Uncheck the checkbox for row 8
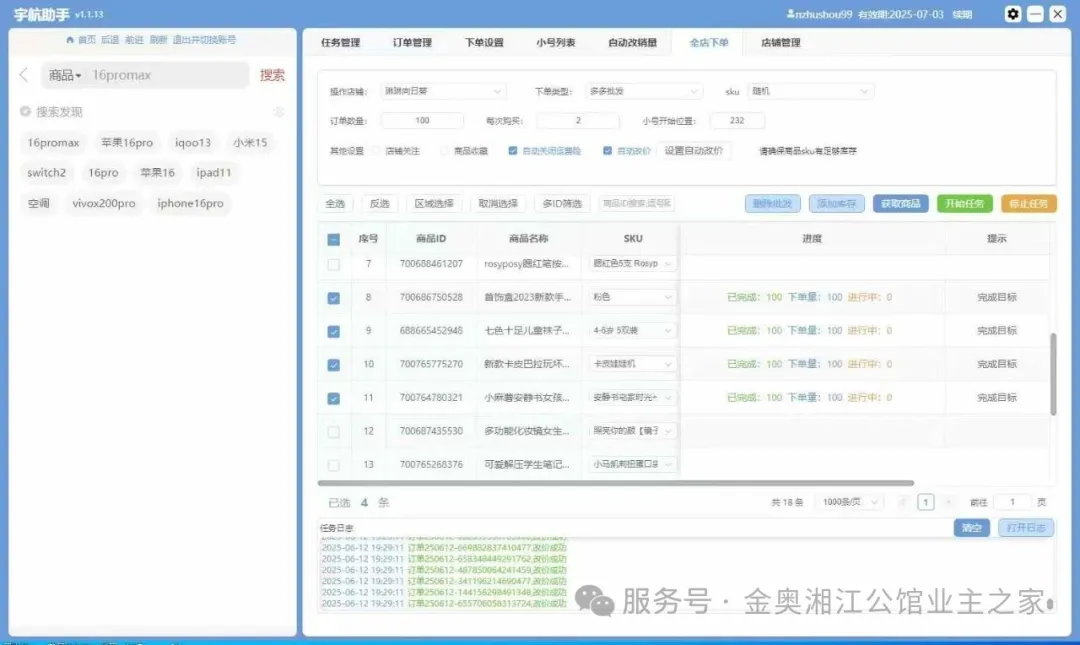 pos(334,297)
